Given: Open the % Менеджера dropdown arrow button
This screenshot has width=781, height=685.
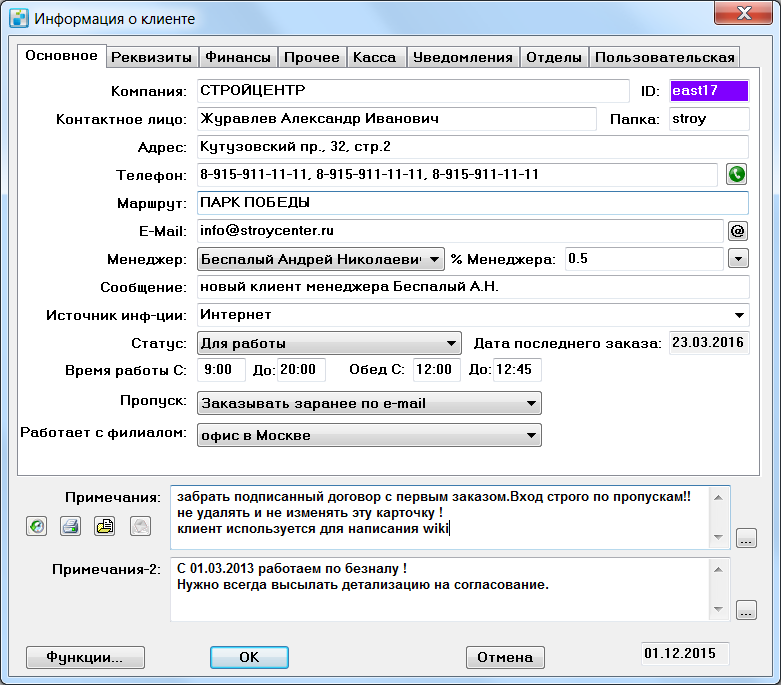Looking at the screenshot, I should coord(738,259).
